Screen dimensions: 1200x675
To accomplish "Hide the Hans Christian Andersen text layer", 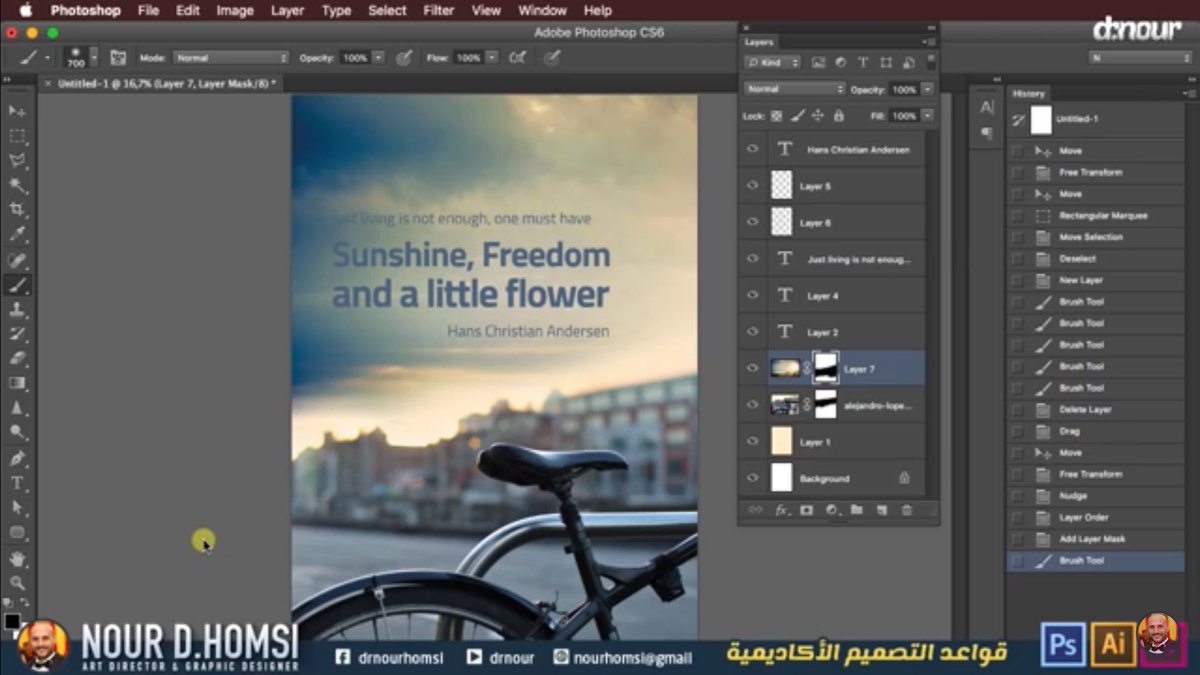I will tap(752, 149).
